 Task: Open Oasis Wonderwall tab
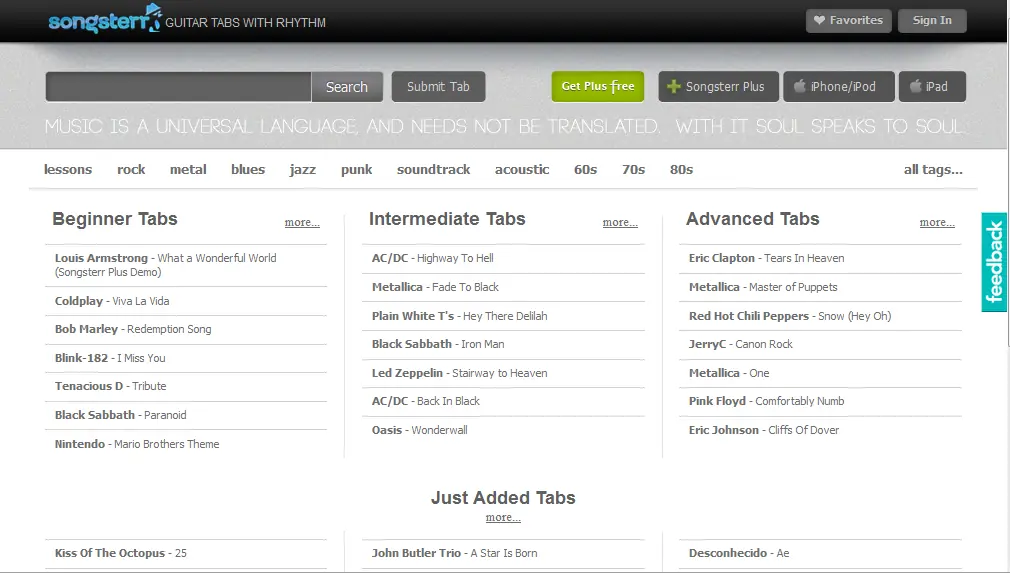pyautogui.click(x=419, y=430)
